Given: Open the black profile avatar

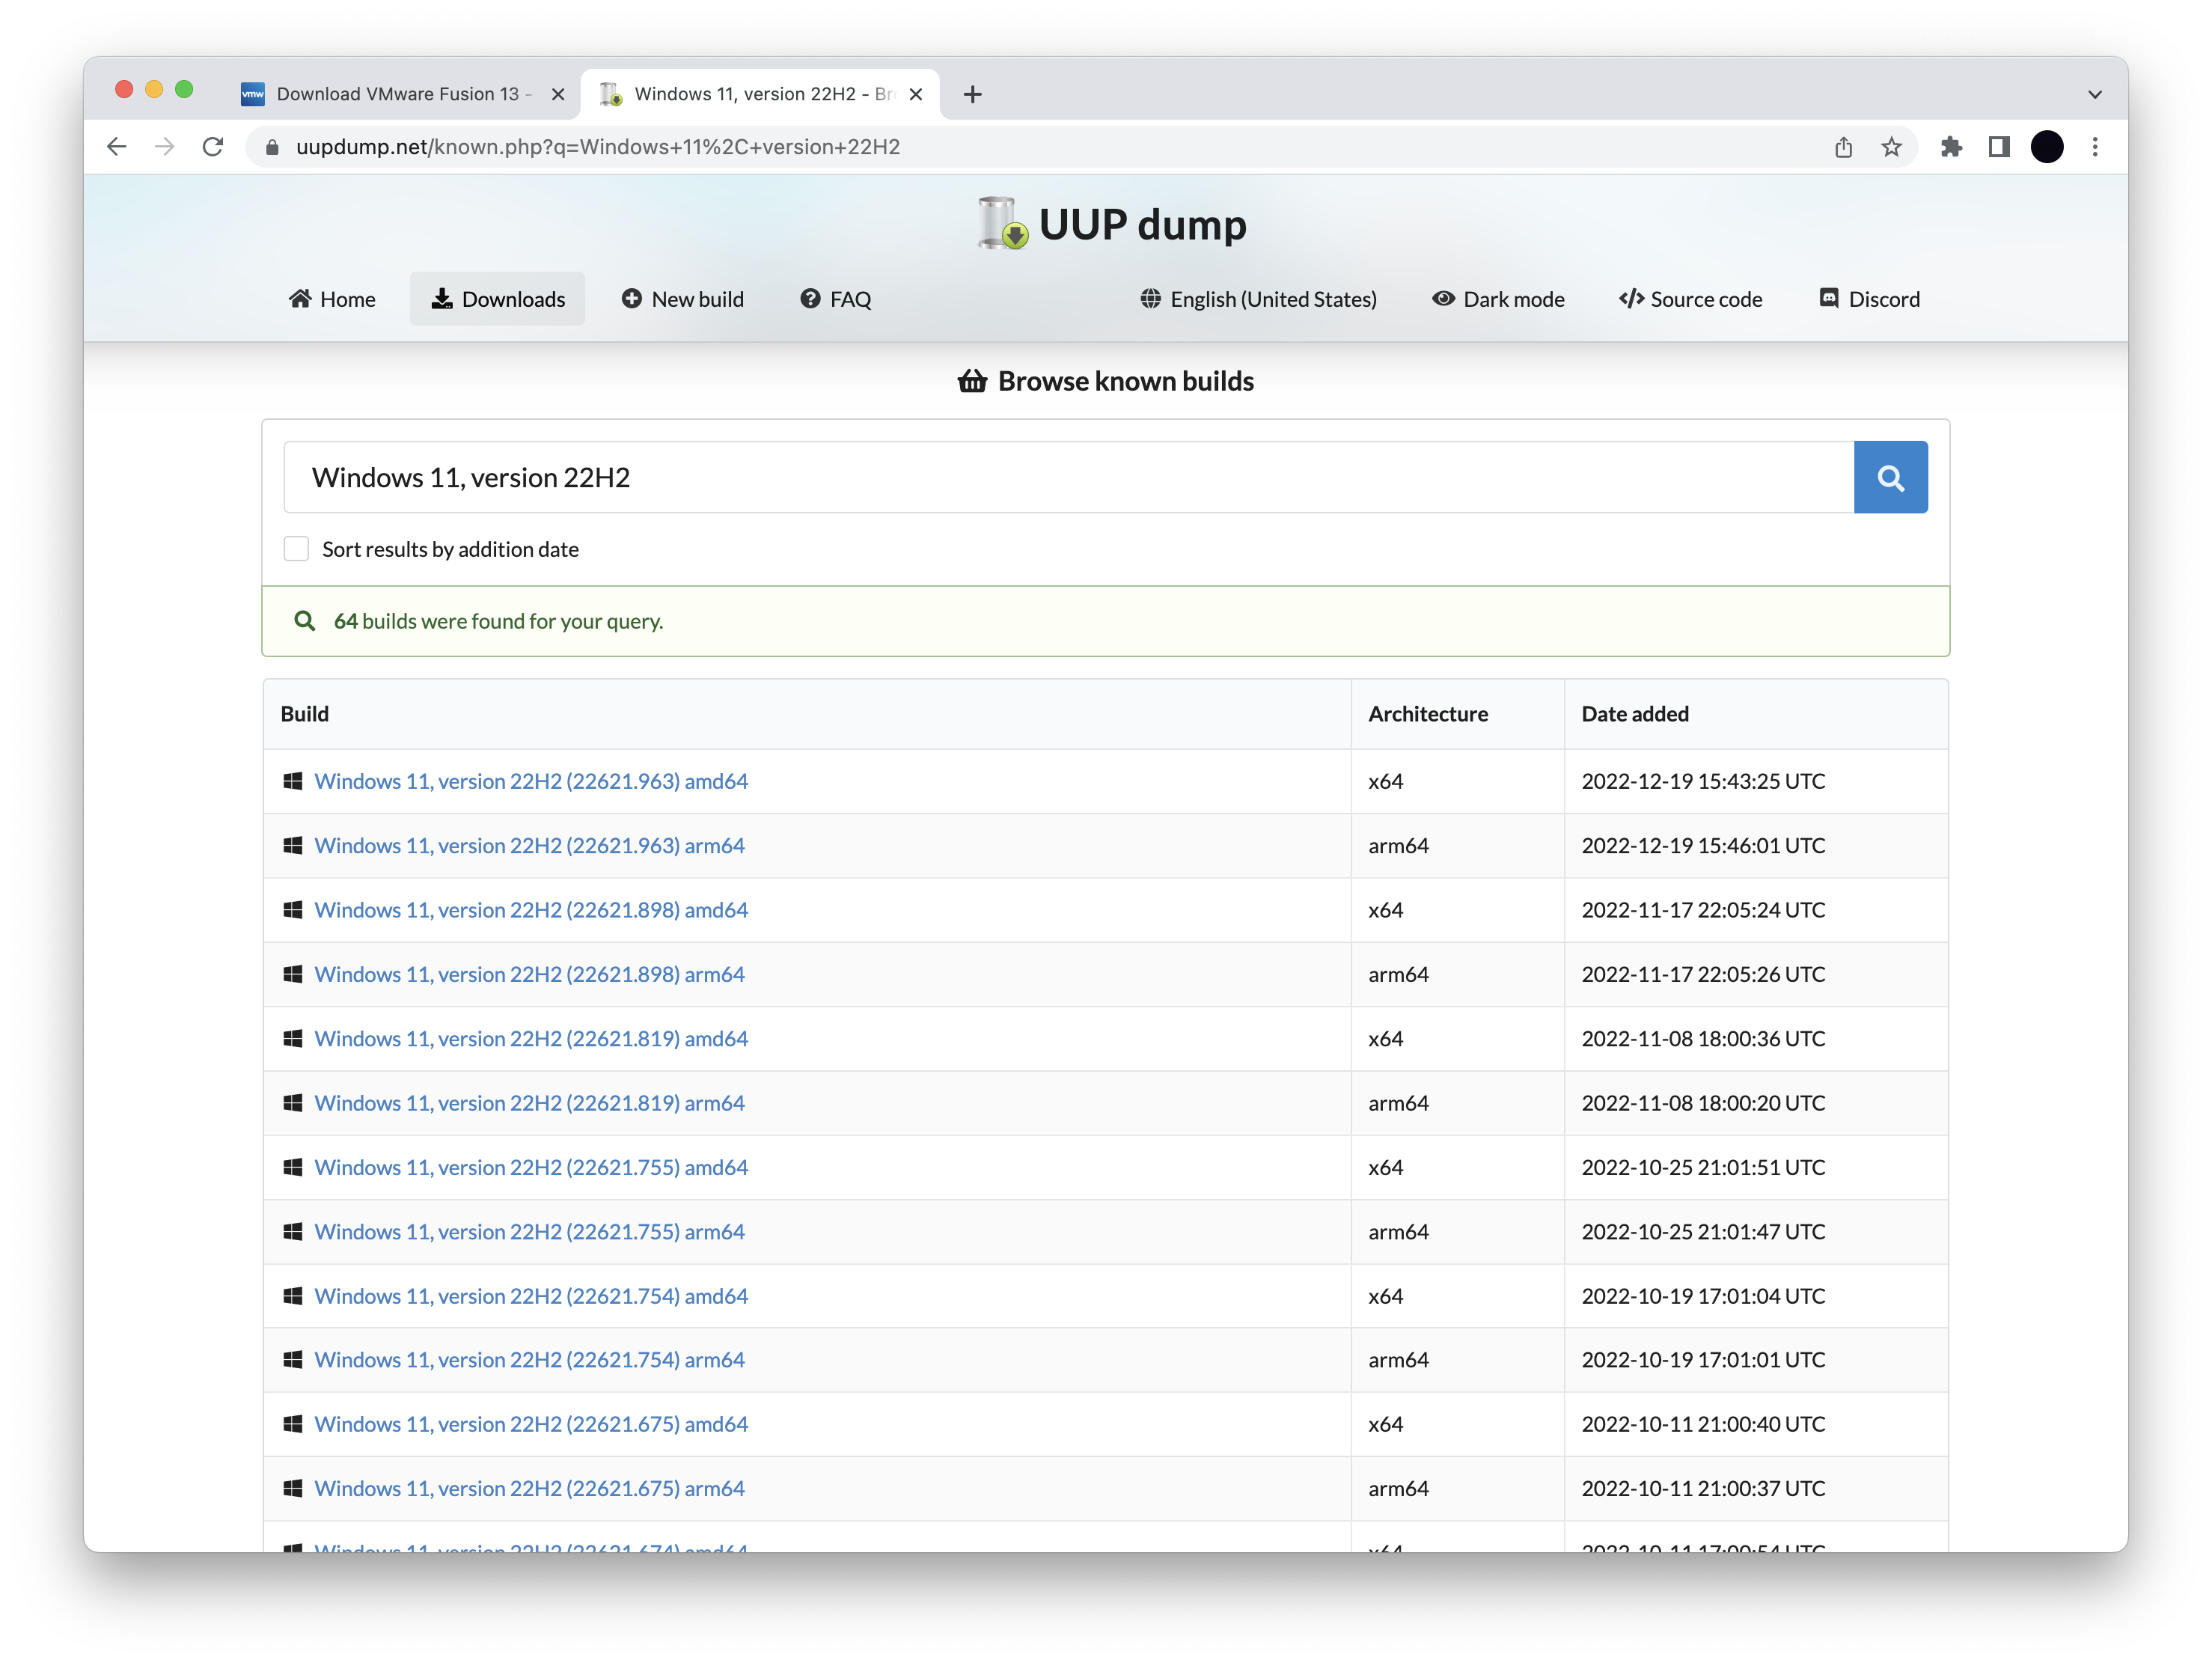Looking at the screenshot, I should pos(2046,147).
